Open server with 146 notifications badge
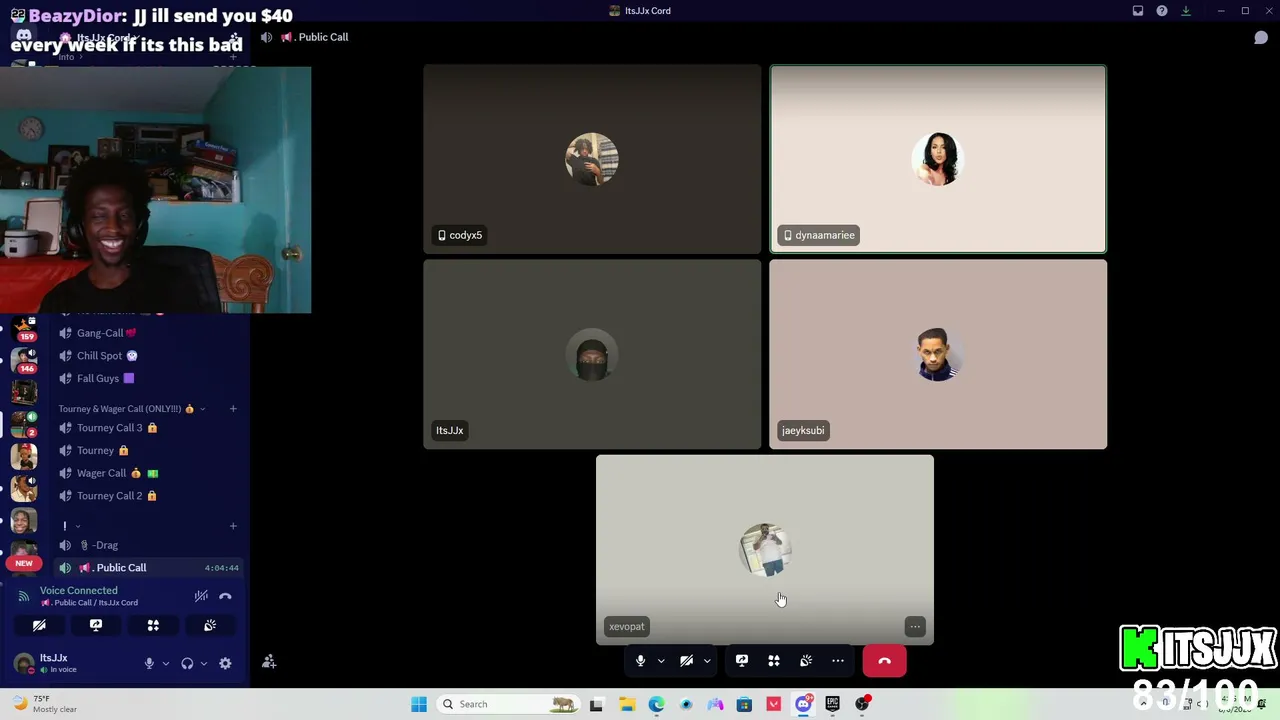Image resolution: width=1280 pixels, height=720 pixels. click(x=24, y=360)
